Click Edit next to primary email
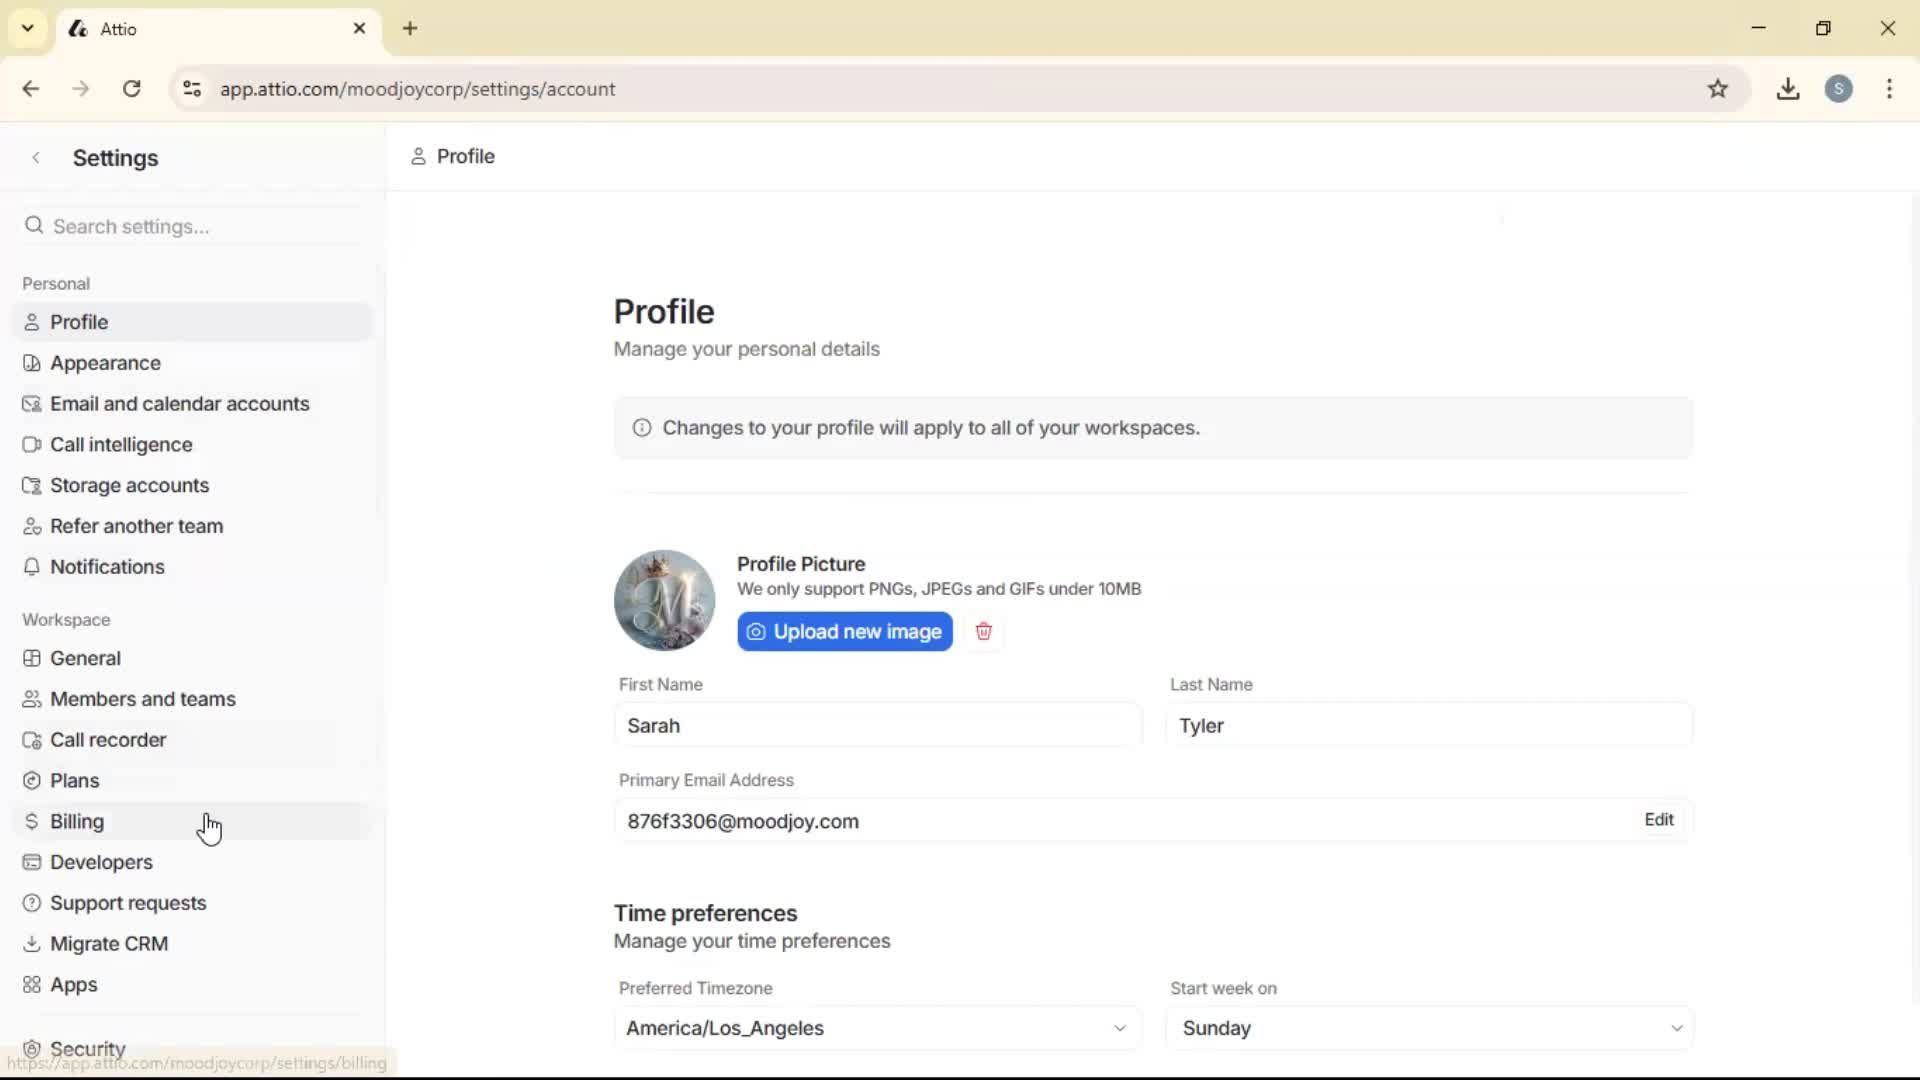Viewport: 1920px width, 1080px height. (x=1659, y=820)
